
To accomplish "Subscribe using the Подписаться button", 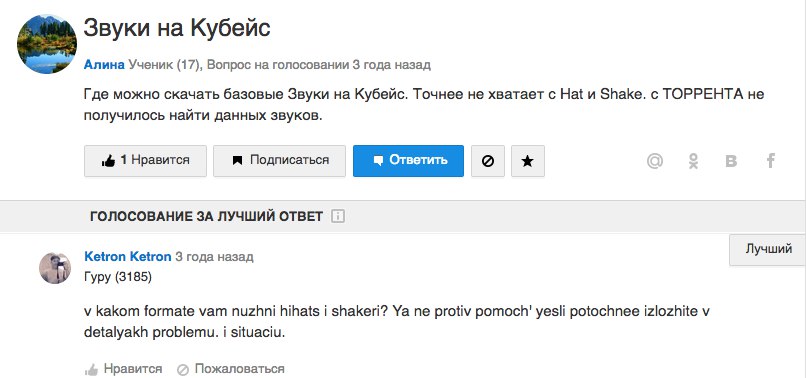I will tap(280, 161).
